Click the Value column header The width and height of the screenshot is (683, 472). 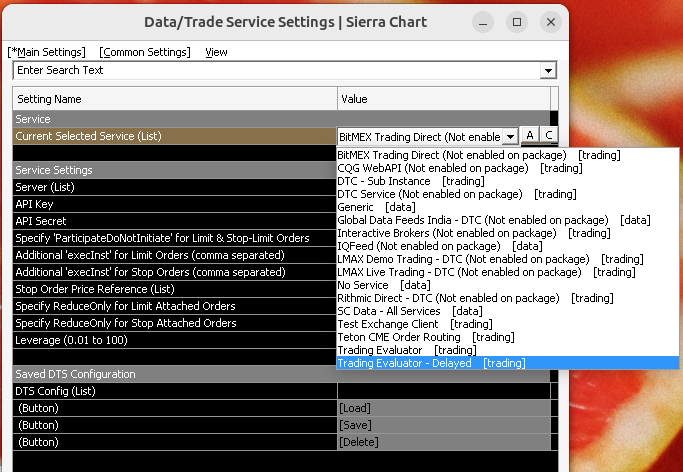point(444,99)
